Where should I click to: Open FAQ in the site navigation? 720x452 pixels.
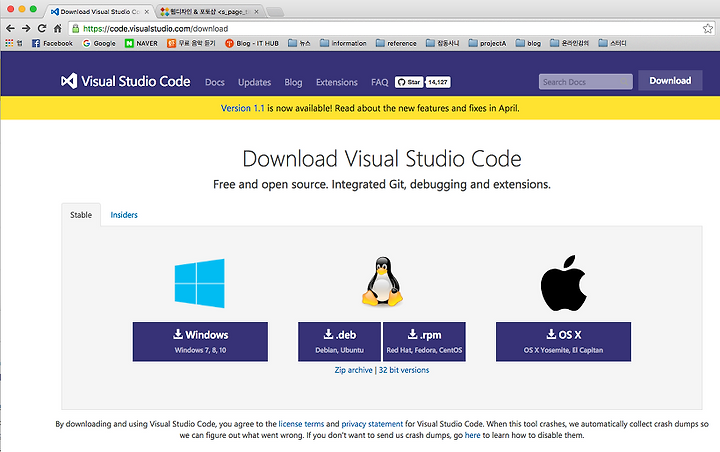[x=379, y=82]
